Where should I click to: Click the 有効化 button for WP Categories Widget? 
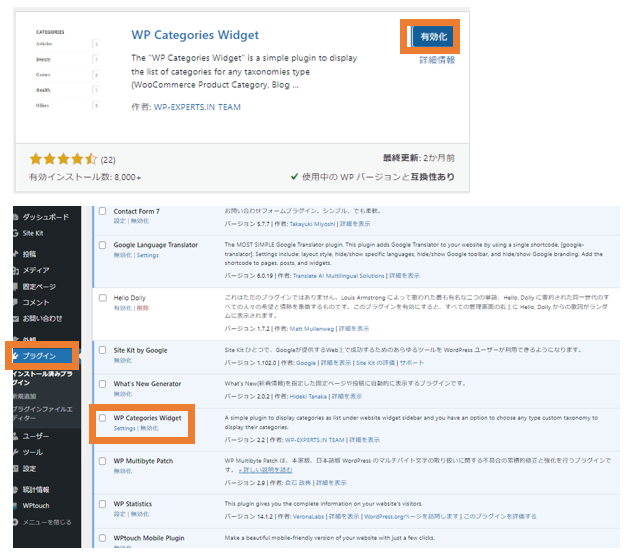click(433, 37)
